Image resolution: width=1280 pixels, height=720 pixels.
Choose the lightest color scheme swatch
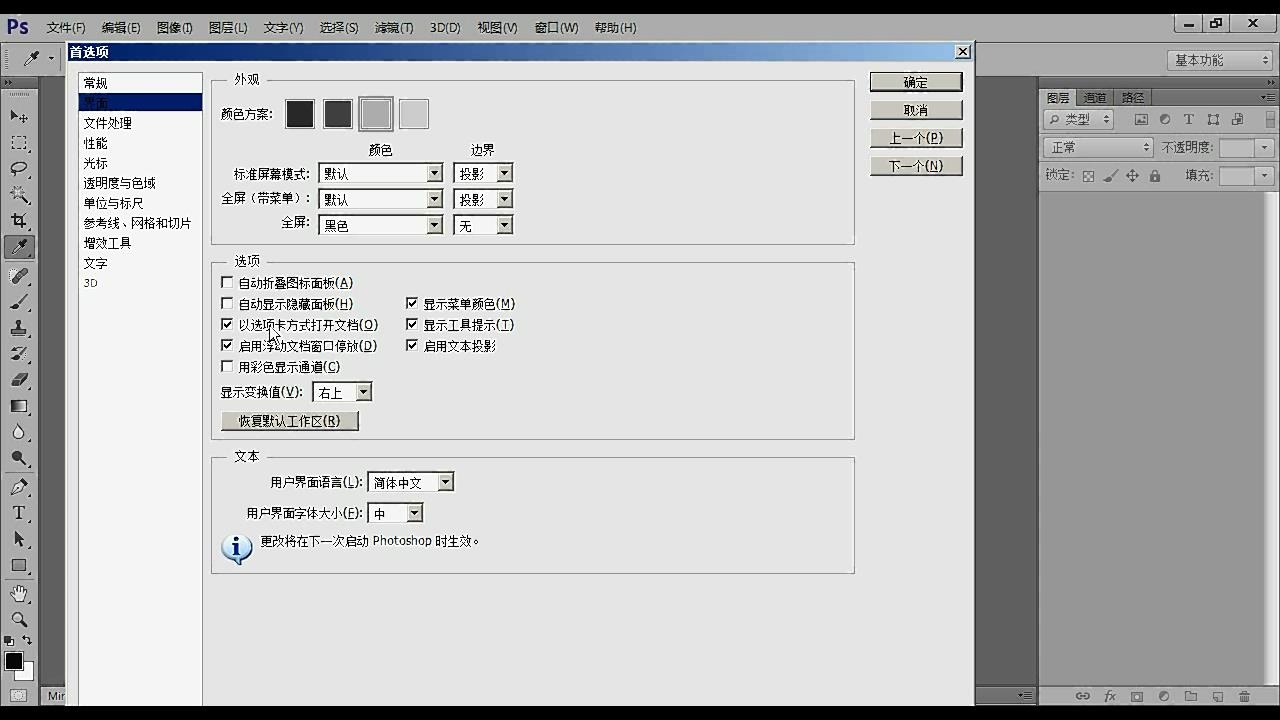[414, 114]
